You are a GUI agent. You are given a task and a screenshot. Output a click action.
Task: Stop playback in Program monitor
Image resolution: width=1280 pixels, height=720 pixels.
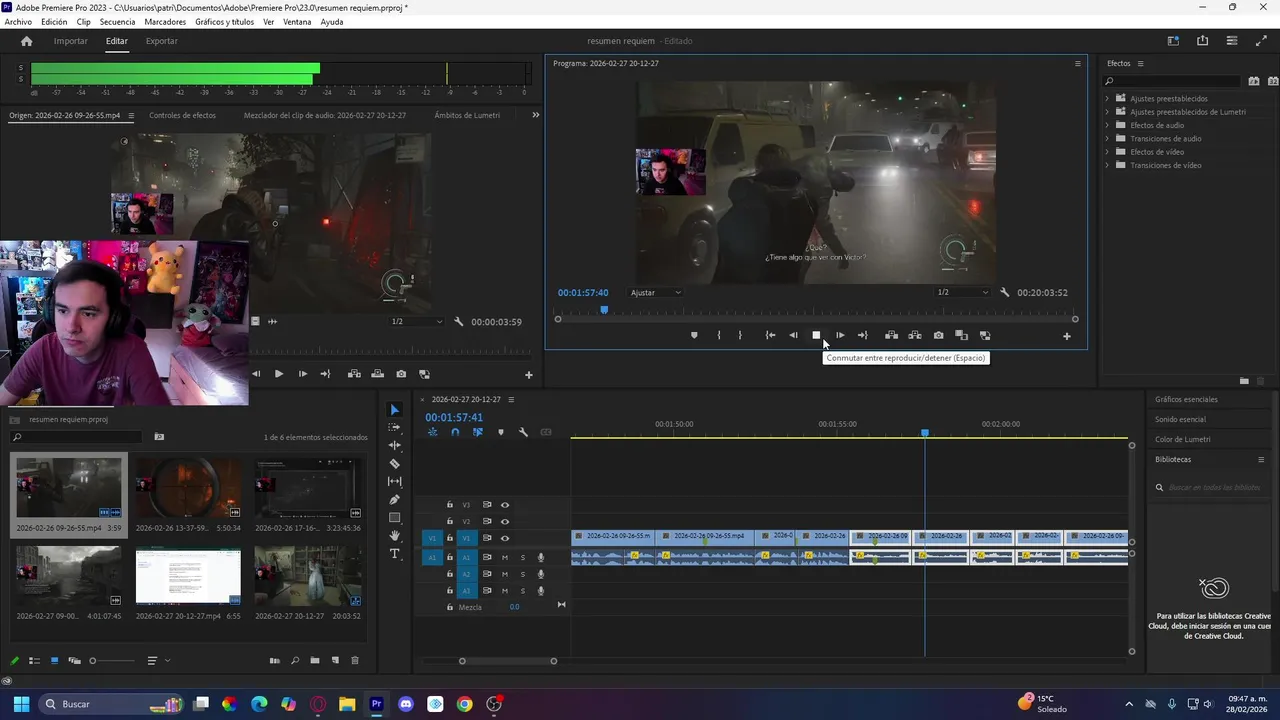point(816,335)
